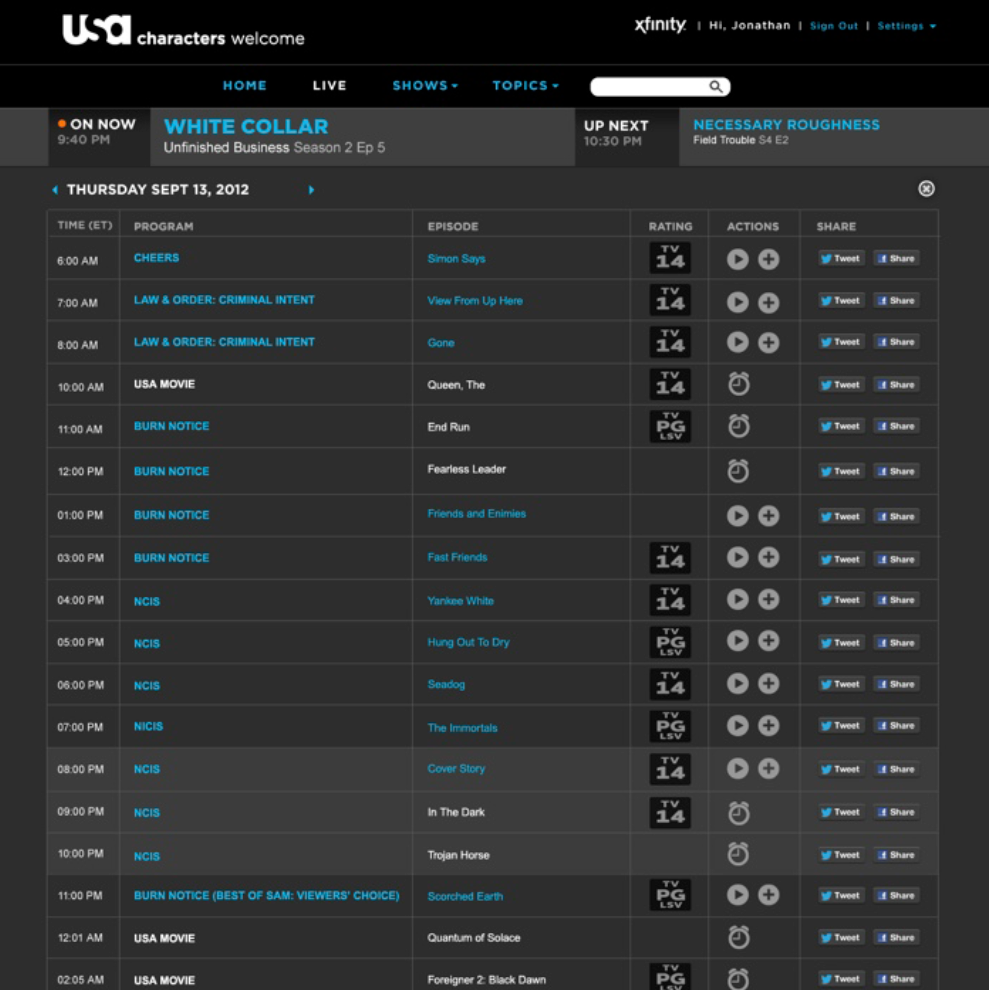Add Hung Out To Dry with plus
Screen dimensions: 989x990
click(x=768, y=641)
